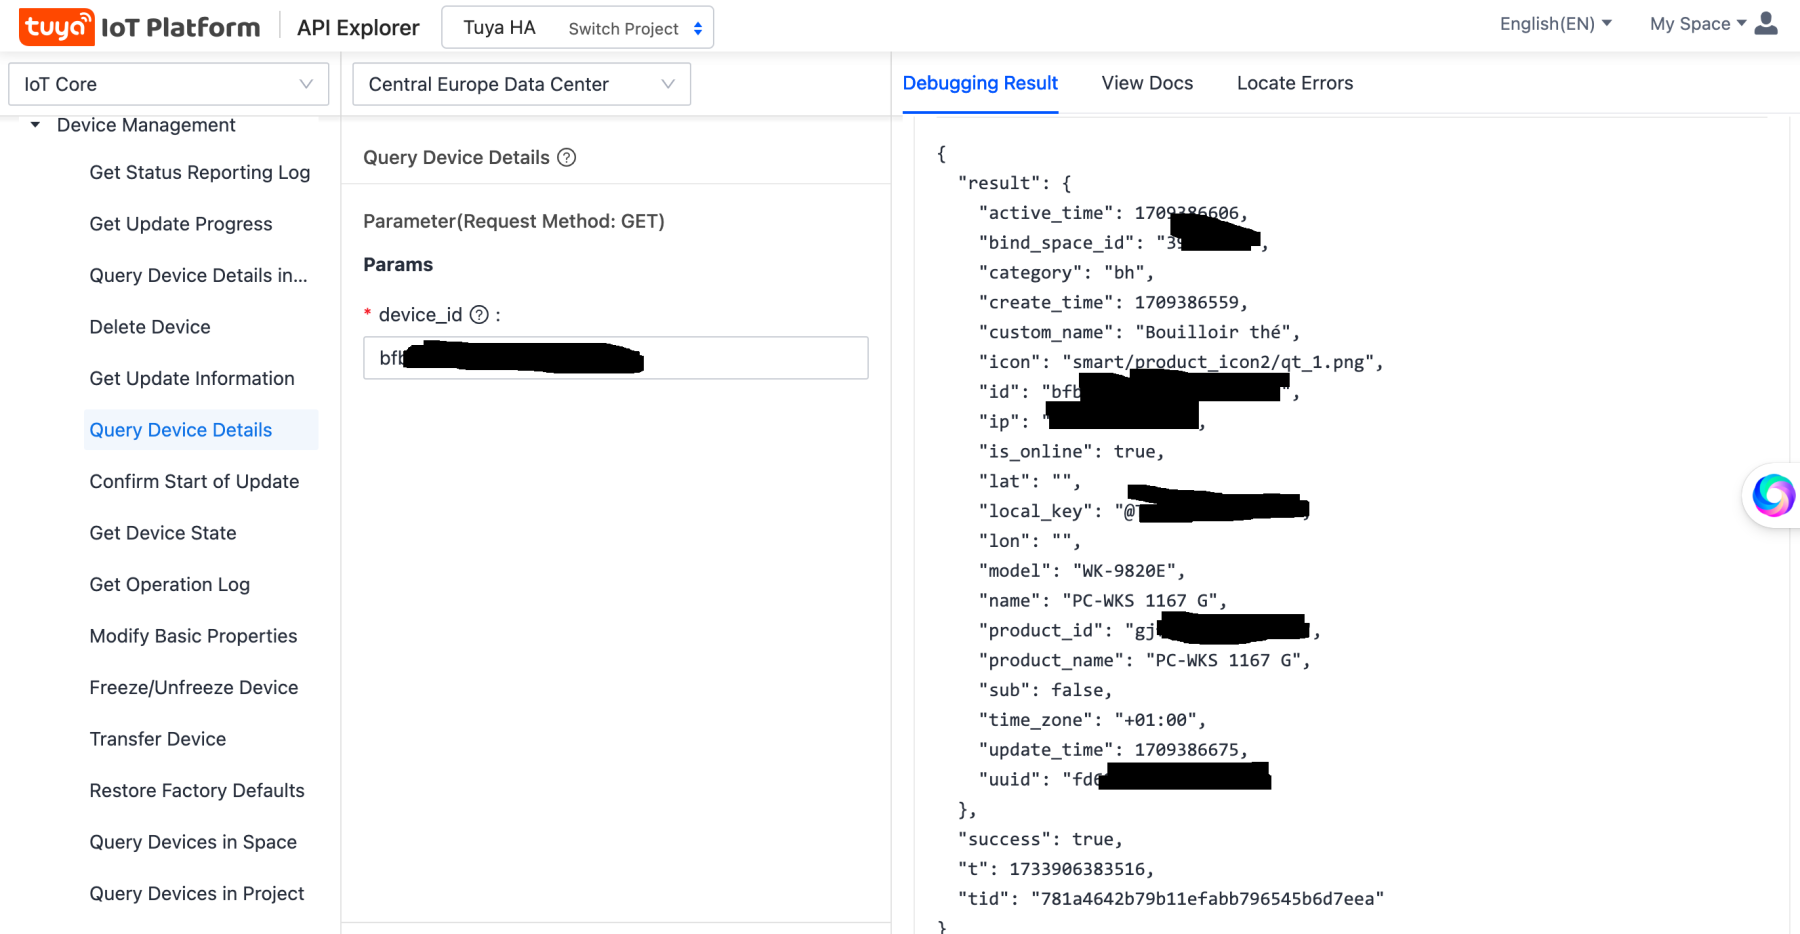Image resolution: width=1800 pixels, height=934 pixels.
Task: Select Query Devices in Project
Action: [x=197, y=893]
